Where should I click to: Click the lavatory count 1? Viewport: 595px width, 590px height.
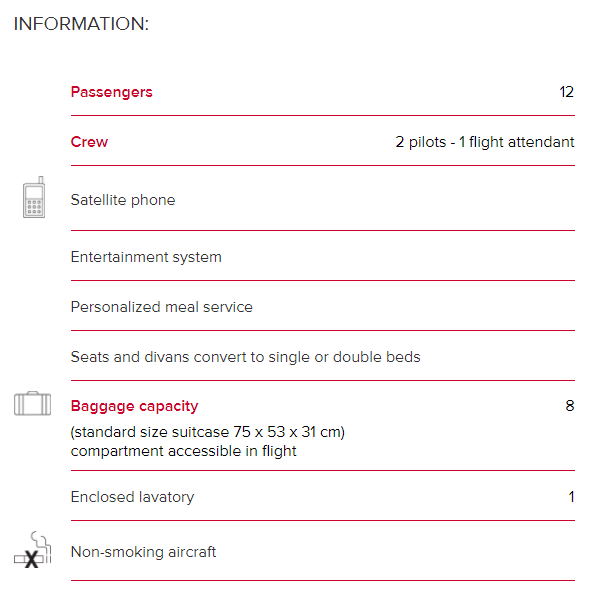[x=571, y=497]
